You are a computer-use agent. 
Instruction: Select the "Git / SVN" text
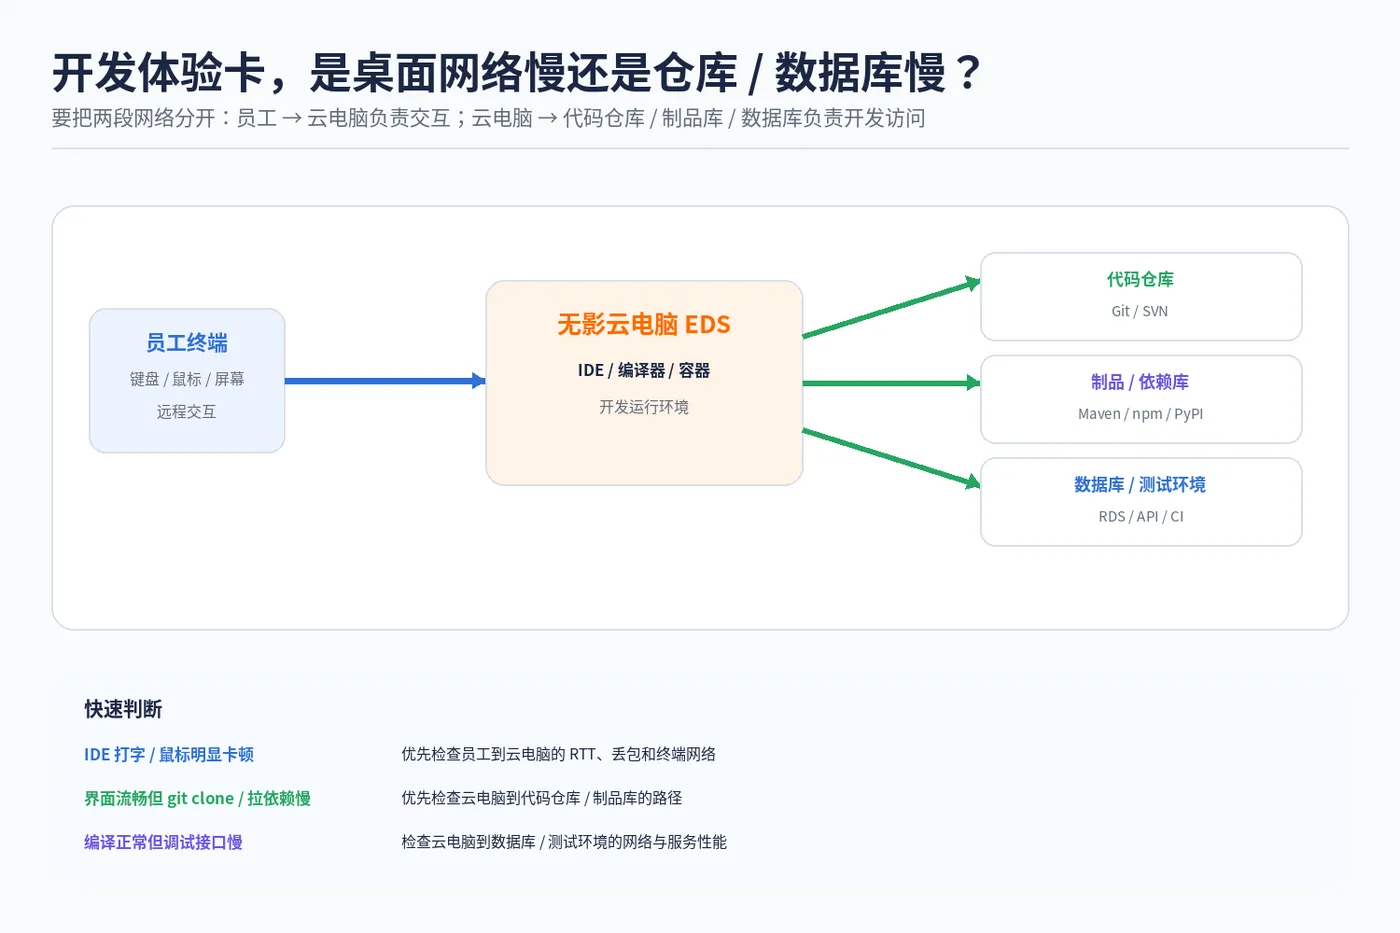coord(1141,311)
